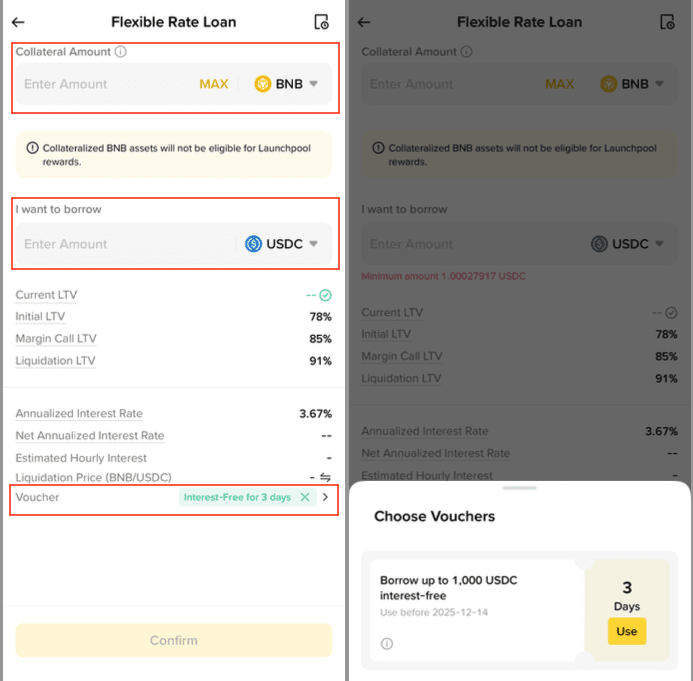Tap the underlined Margin Call LTV label on the undimmed screen

[x=56, y=339]
